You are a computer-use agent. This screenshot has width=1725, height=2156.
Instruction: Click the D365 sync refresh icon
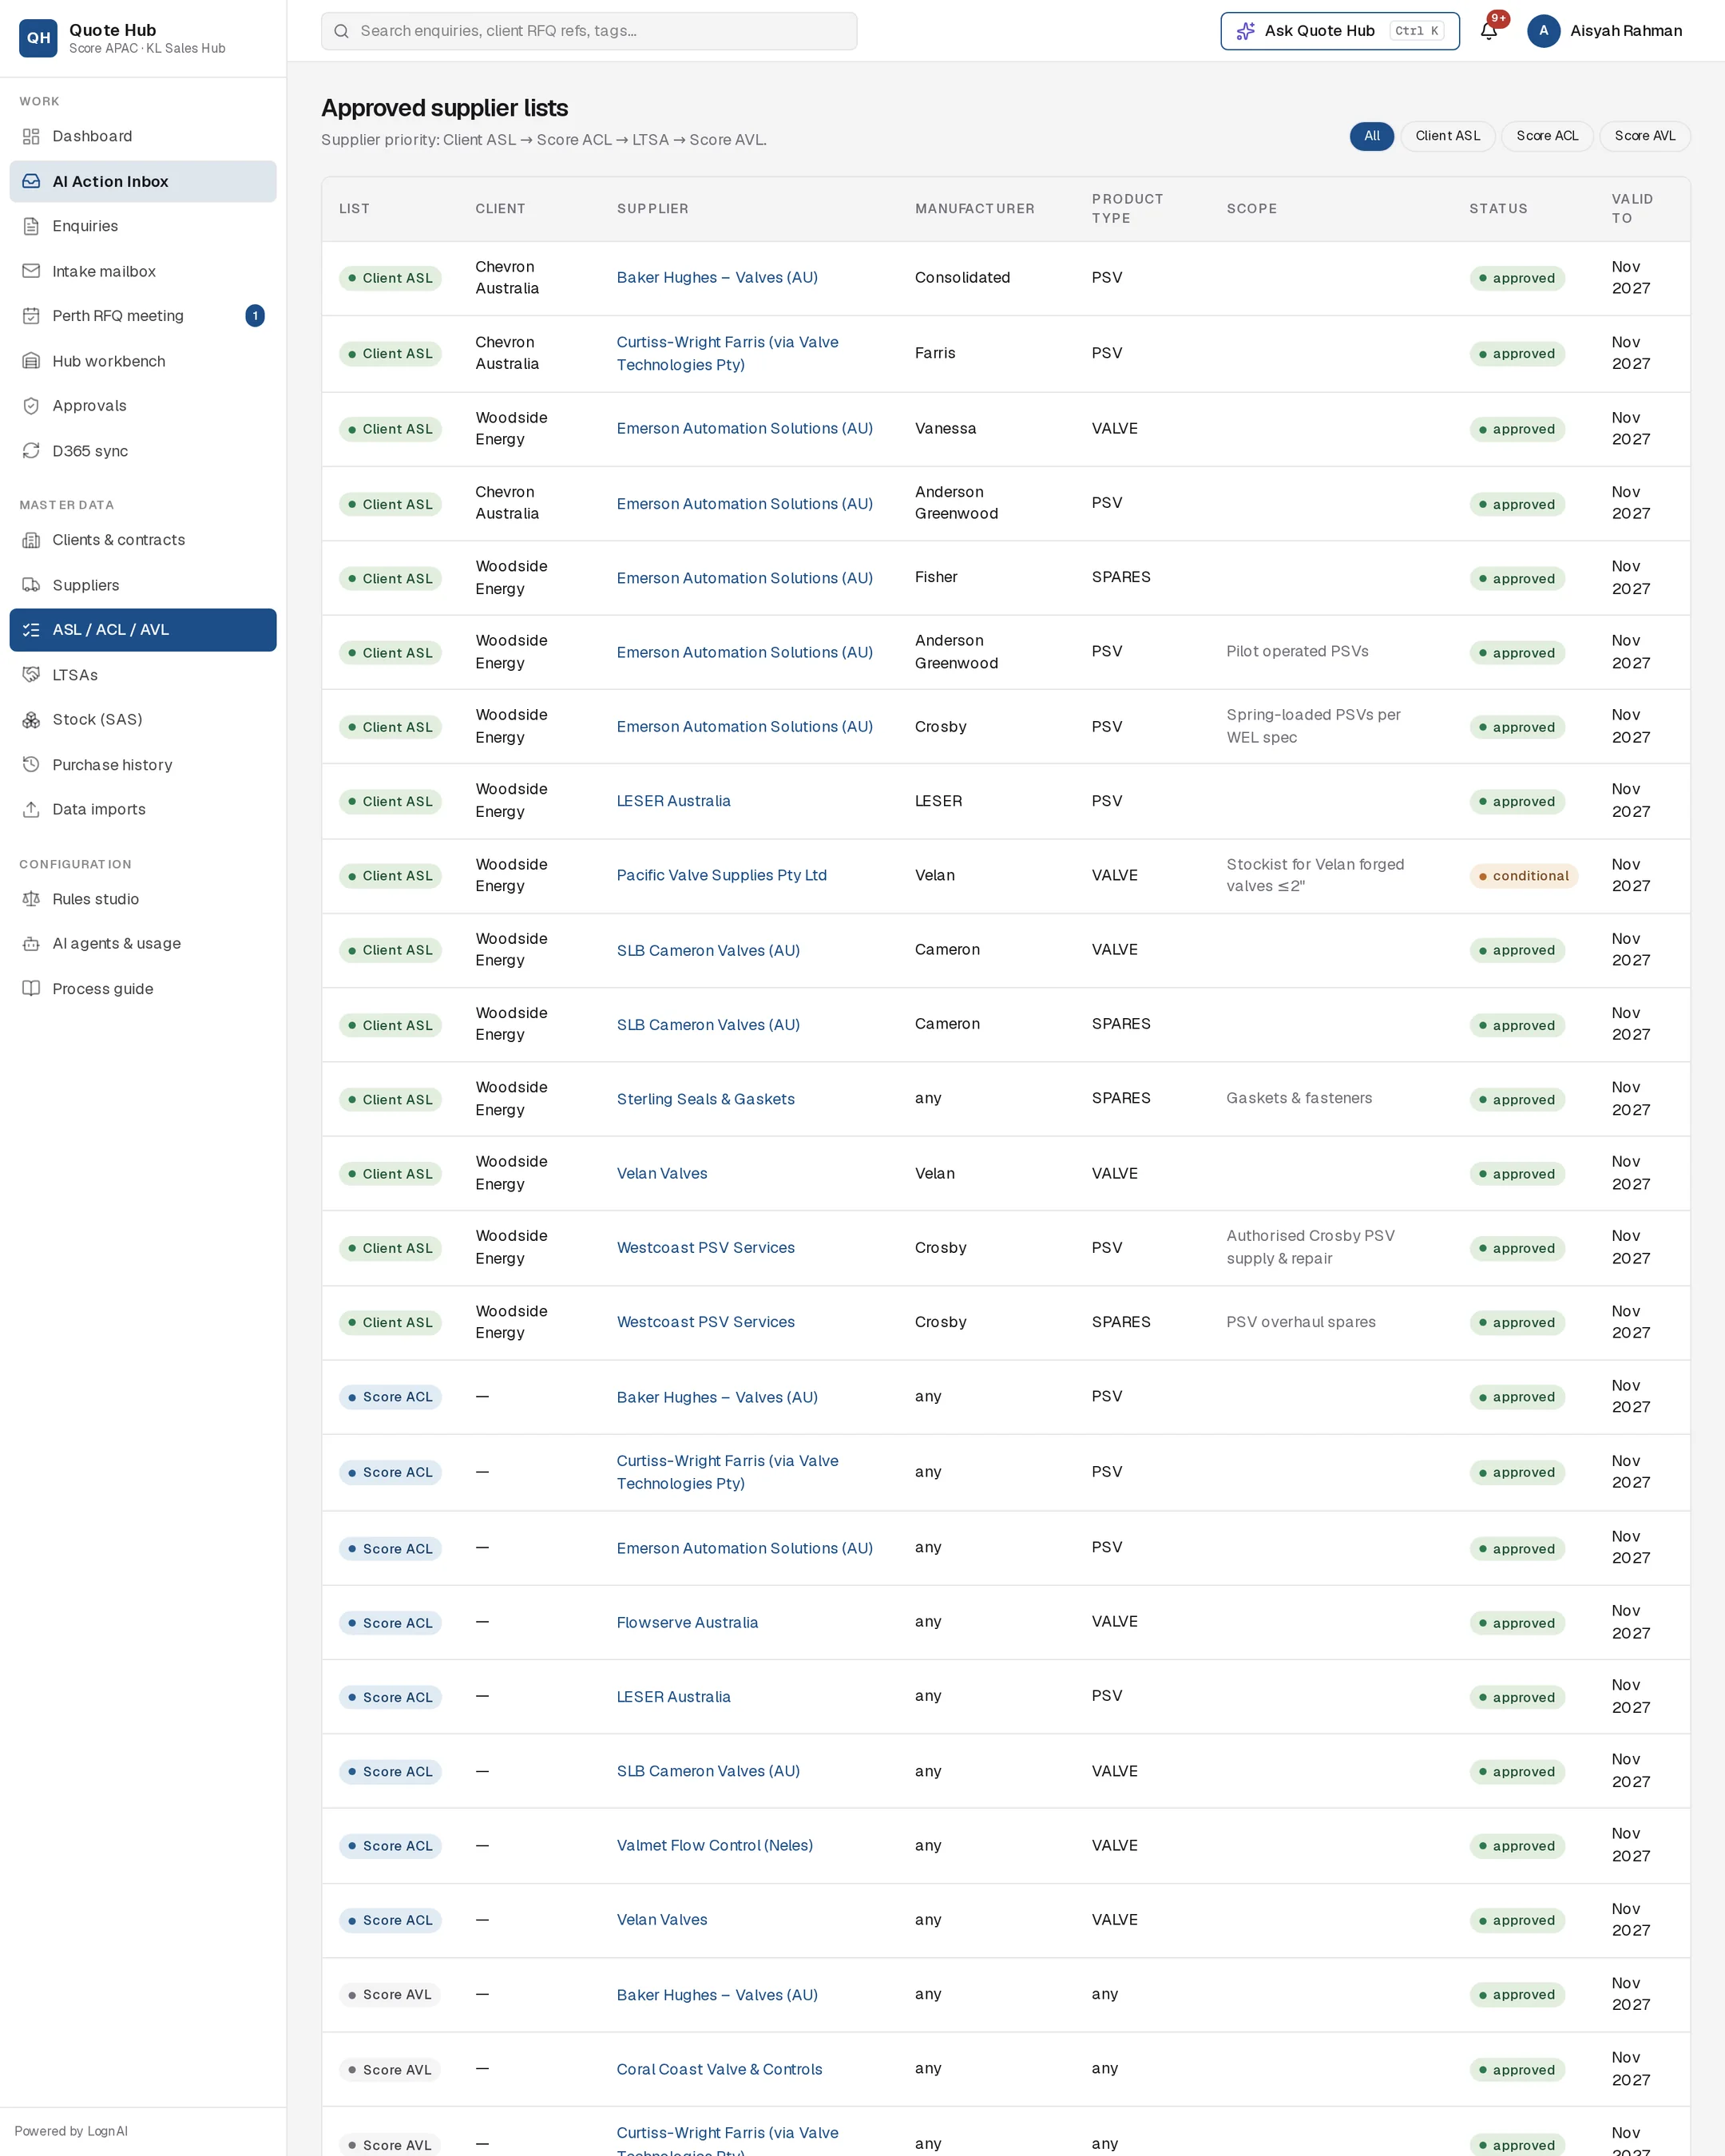click(31, 451)
